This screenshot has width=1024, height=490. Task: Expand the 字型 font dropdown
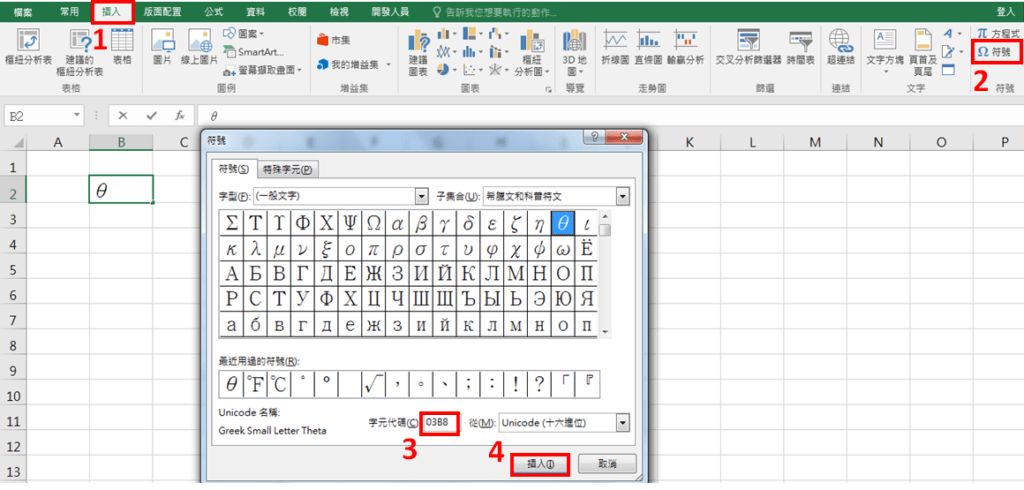click(x=421, y=196)
